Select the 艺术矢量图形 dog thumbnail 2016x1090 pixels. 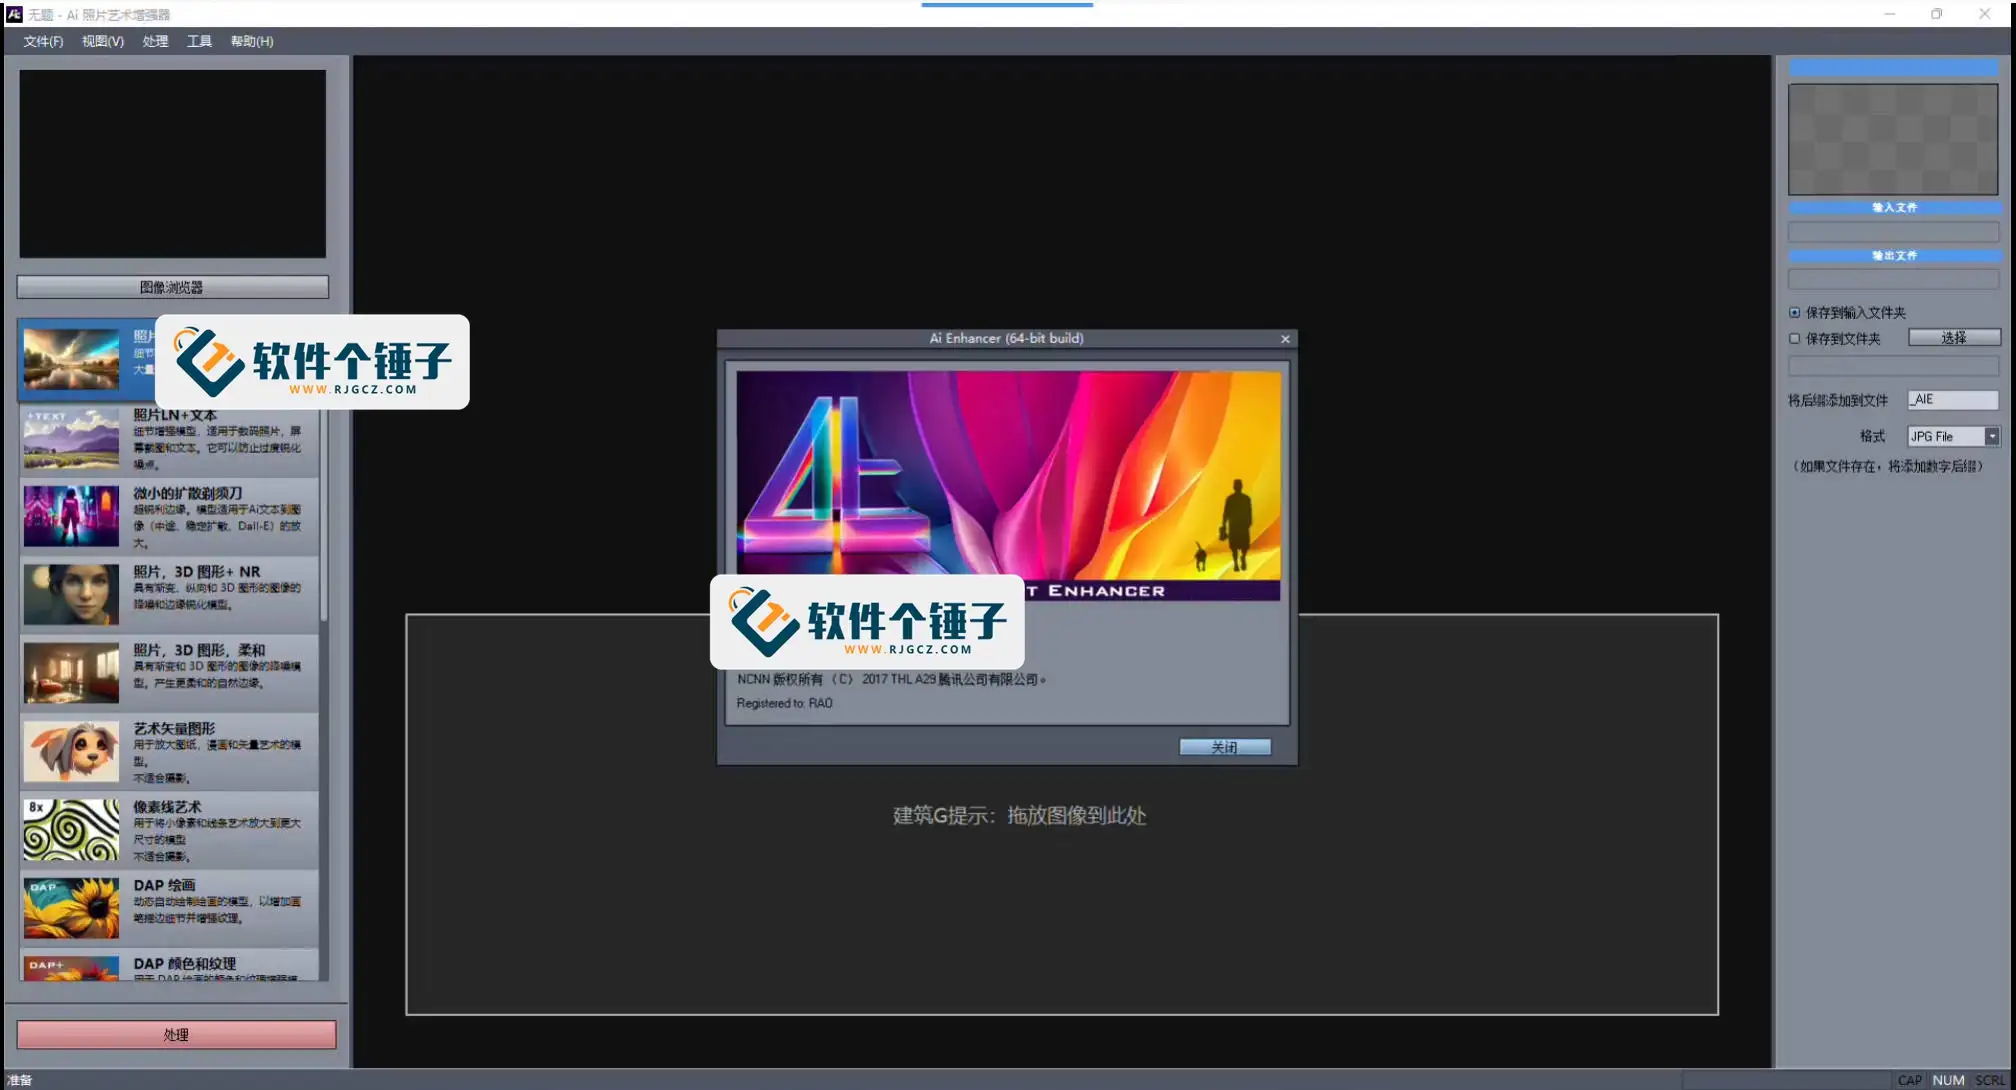(71, 751)
